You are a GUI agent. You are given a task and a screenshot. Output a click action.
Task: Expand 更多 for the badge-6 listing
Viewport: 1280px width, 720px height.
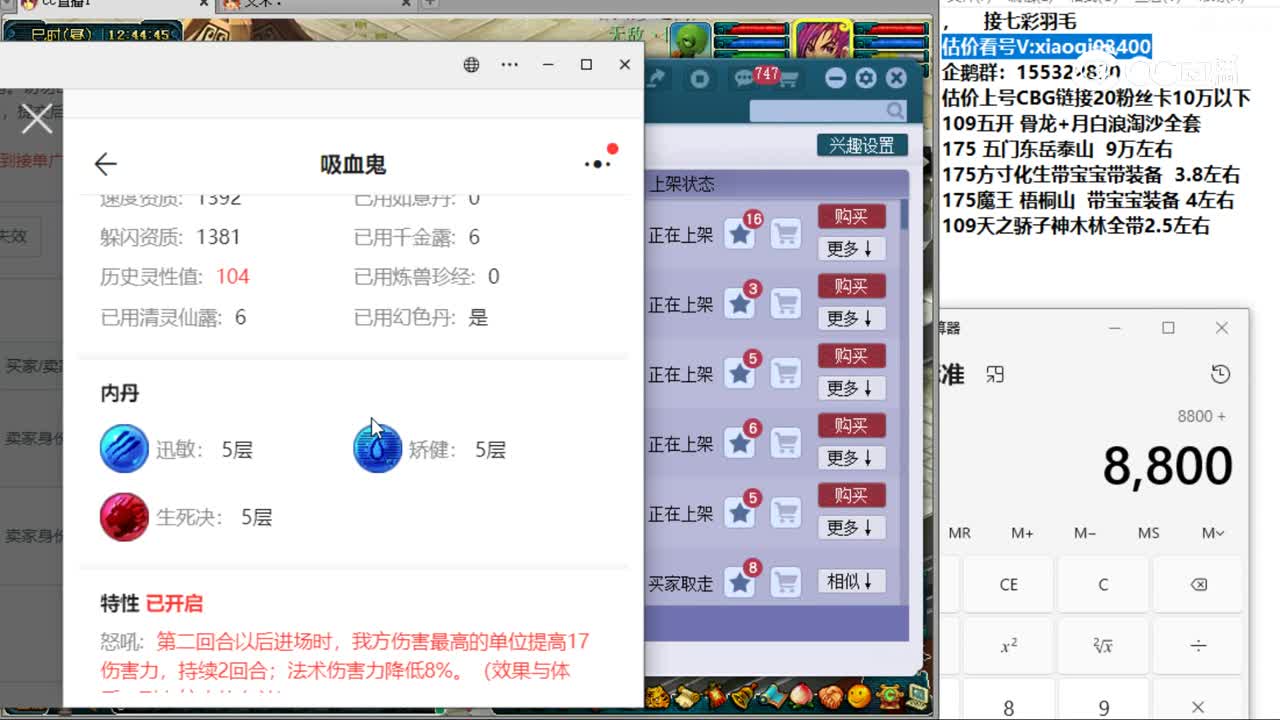[x=851, y=458]
